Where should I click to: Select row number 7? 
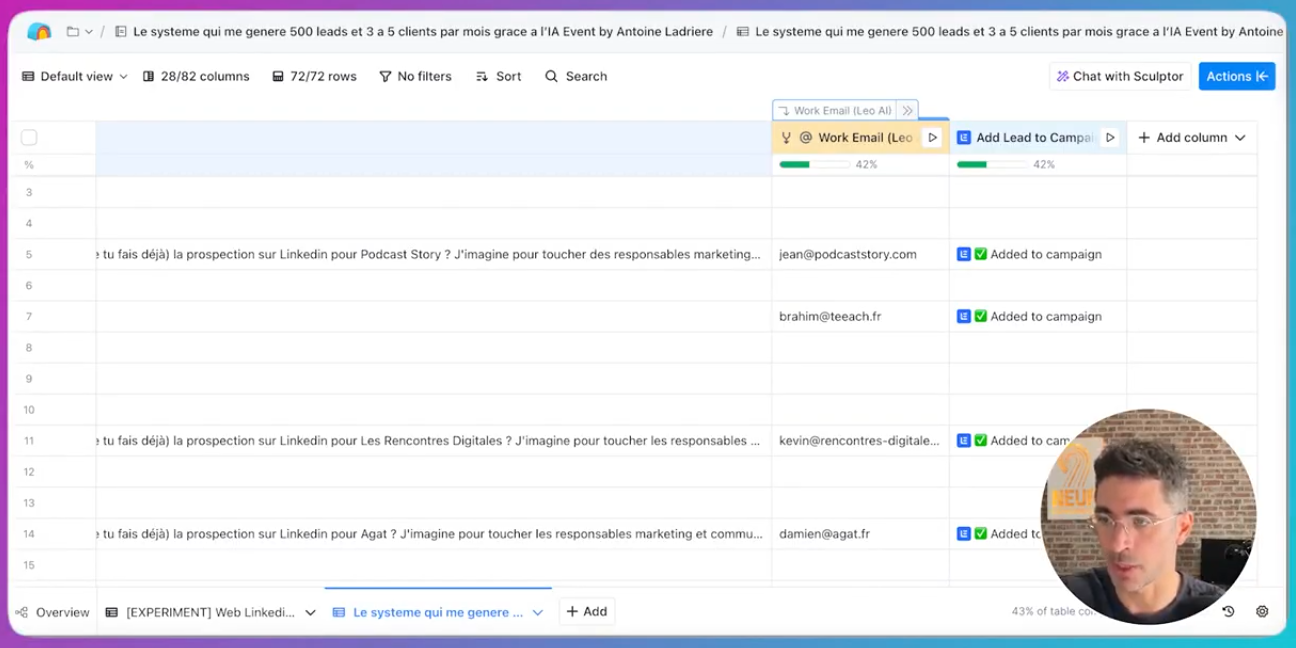tap(29, 316)
